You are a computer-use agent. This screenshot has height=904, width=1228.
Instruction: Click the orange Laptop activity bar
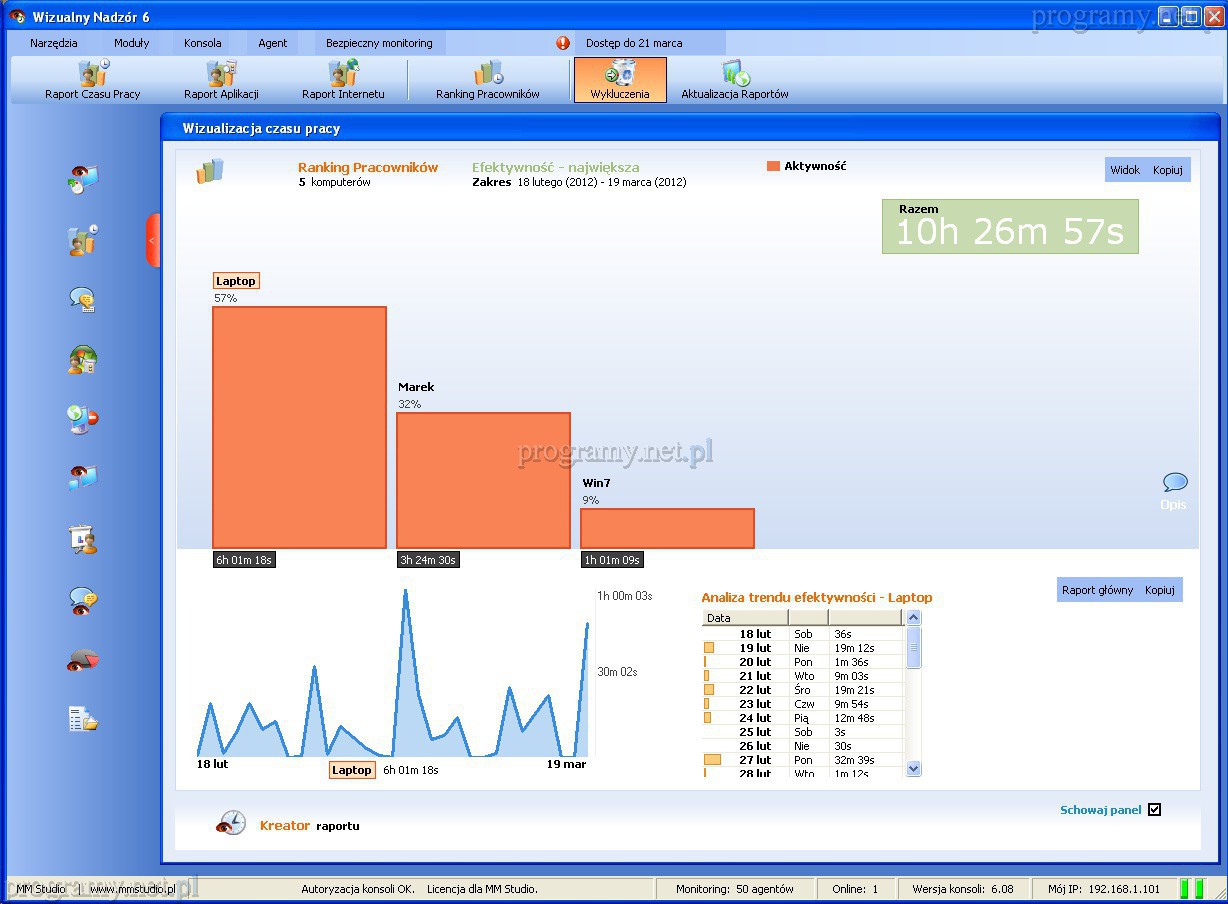(x=299, y=427)
